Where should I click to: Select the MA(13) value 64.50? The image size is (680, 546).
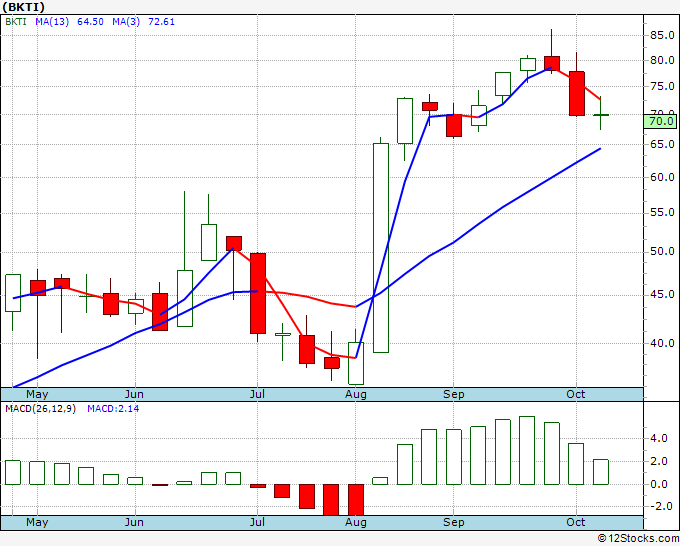click(x=90, y=22)
